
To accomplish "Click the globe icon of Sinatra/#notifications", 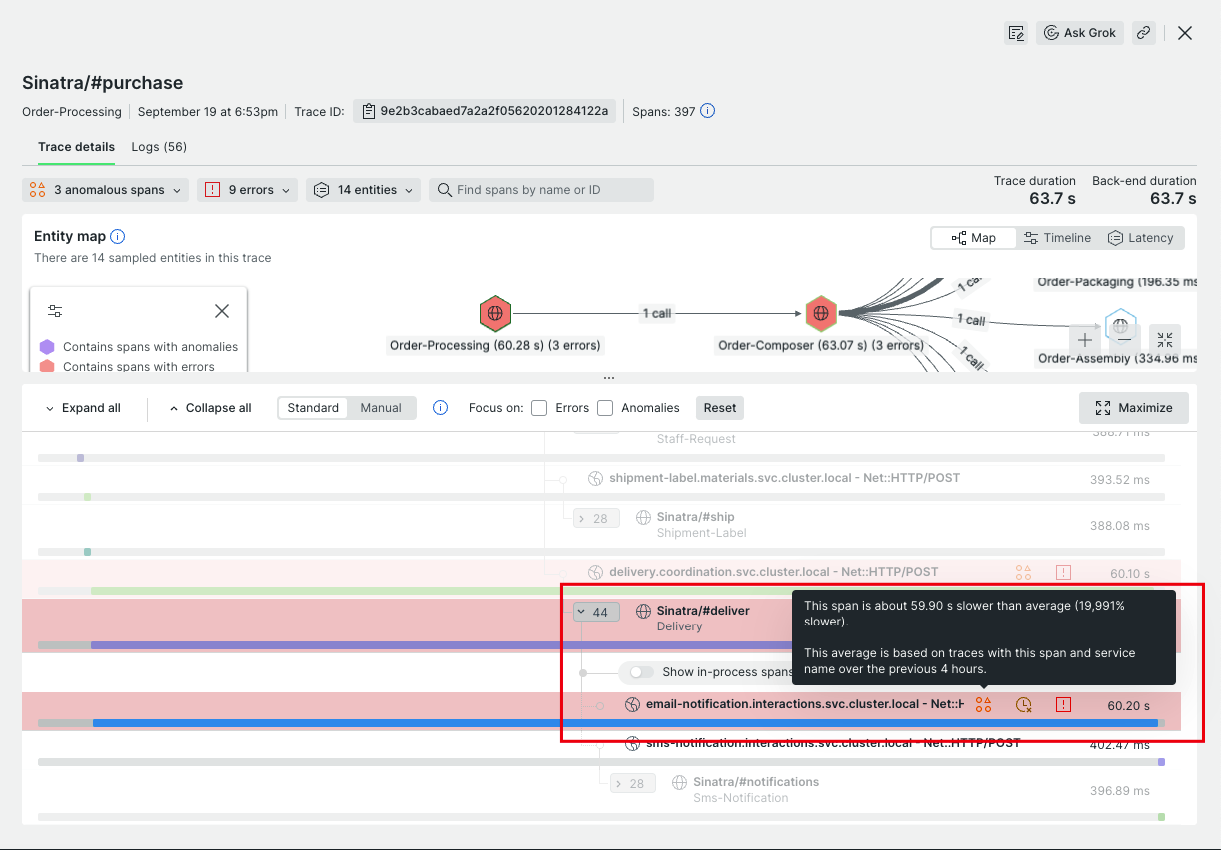I will 680,783.
